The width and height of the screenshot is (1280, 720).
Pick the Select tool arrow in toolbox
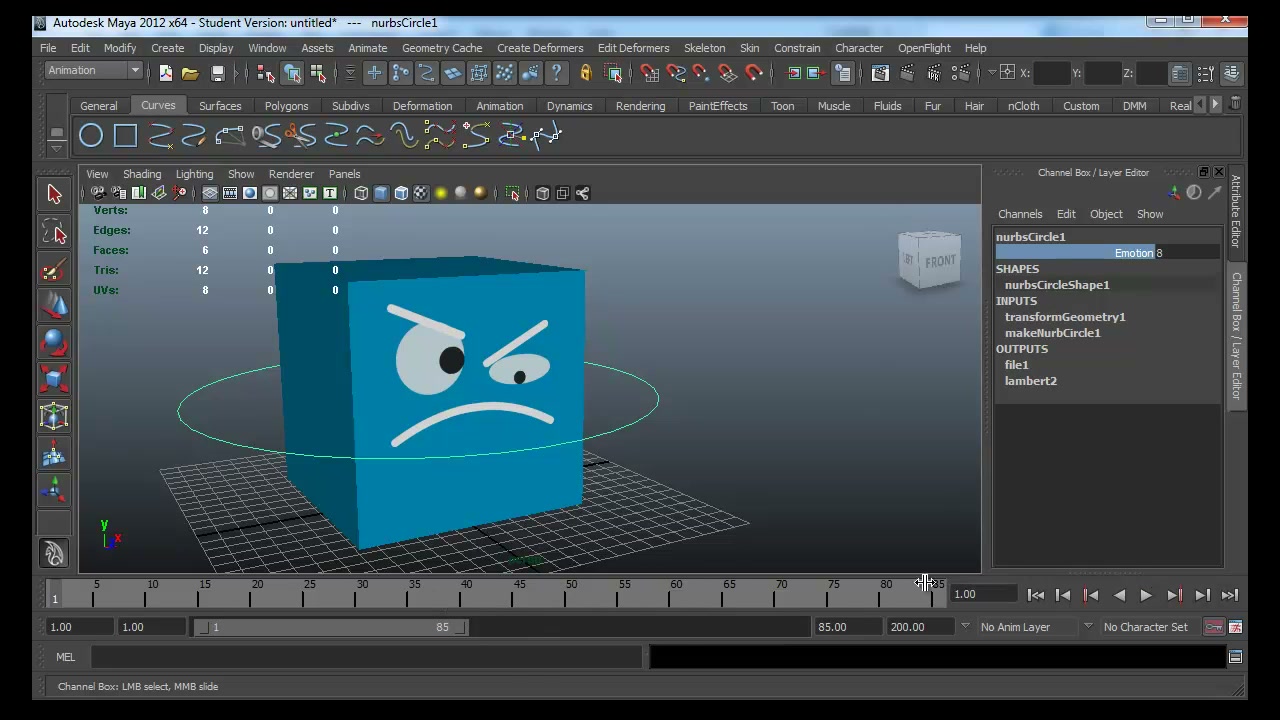pos(54,195)
